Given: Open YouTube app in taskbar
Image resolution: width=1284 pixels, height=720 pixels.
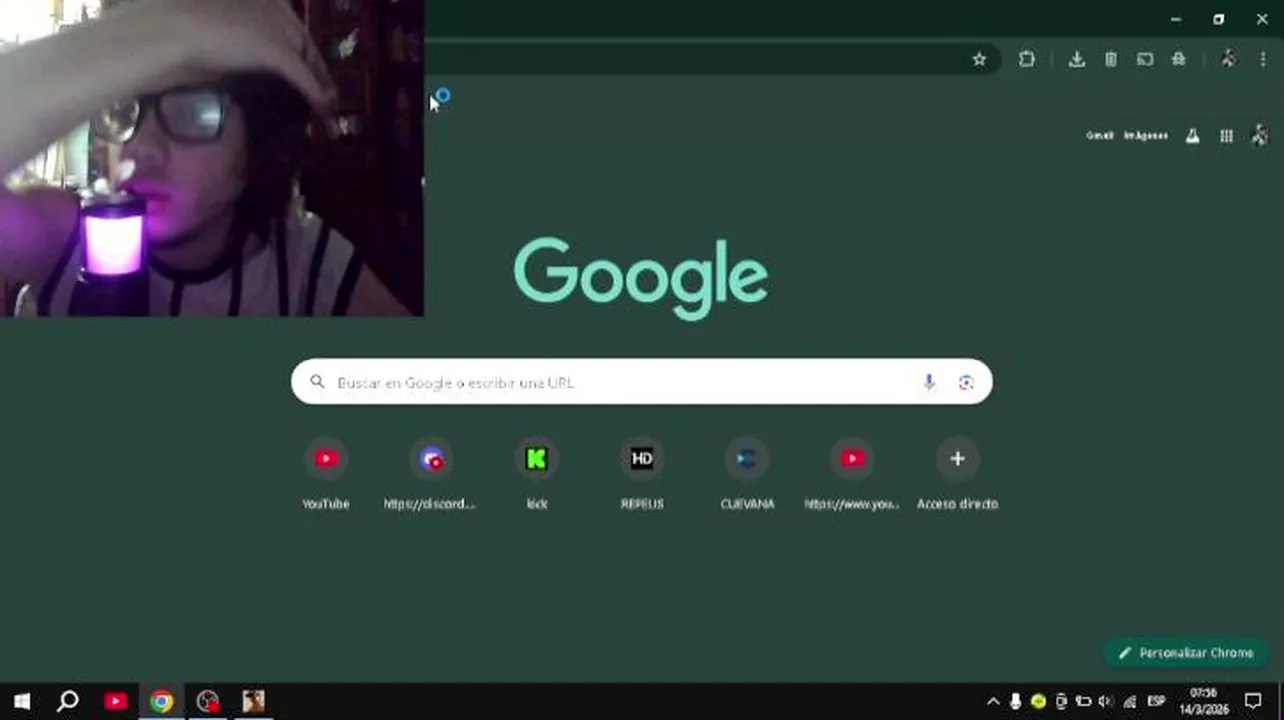Looking at the screenshot, I should (116, 701).
